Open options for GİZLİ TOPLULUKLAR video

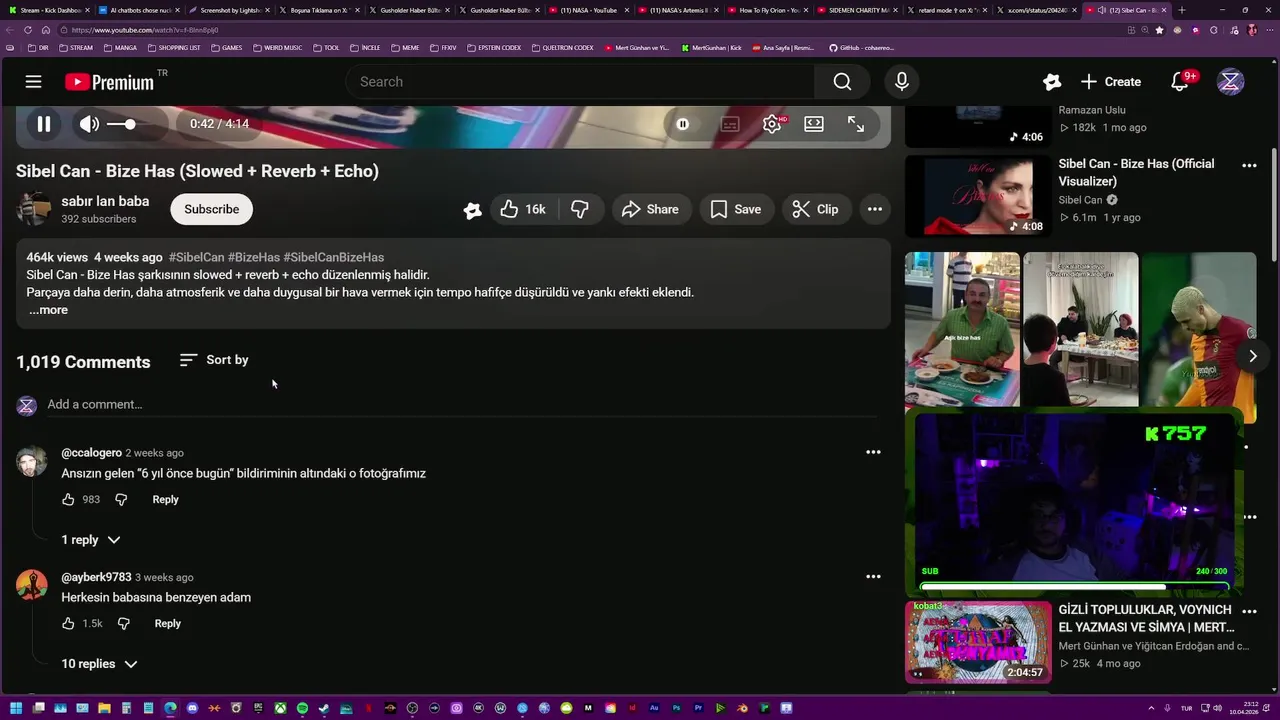click(x=1249, y=611)
